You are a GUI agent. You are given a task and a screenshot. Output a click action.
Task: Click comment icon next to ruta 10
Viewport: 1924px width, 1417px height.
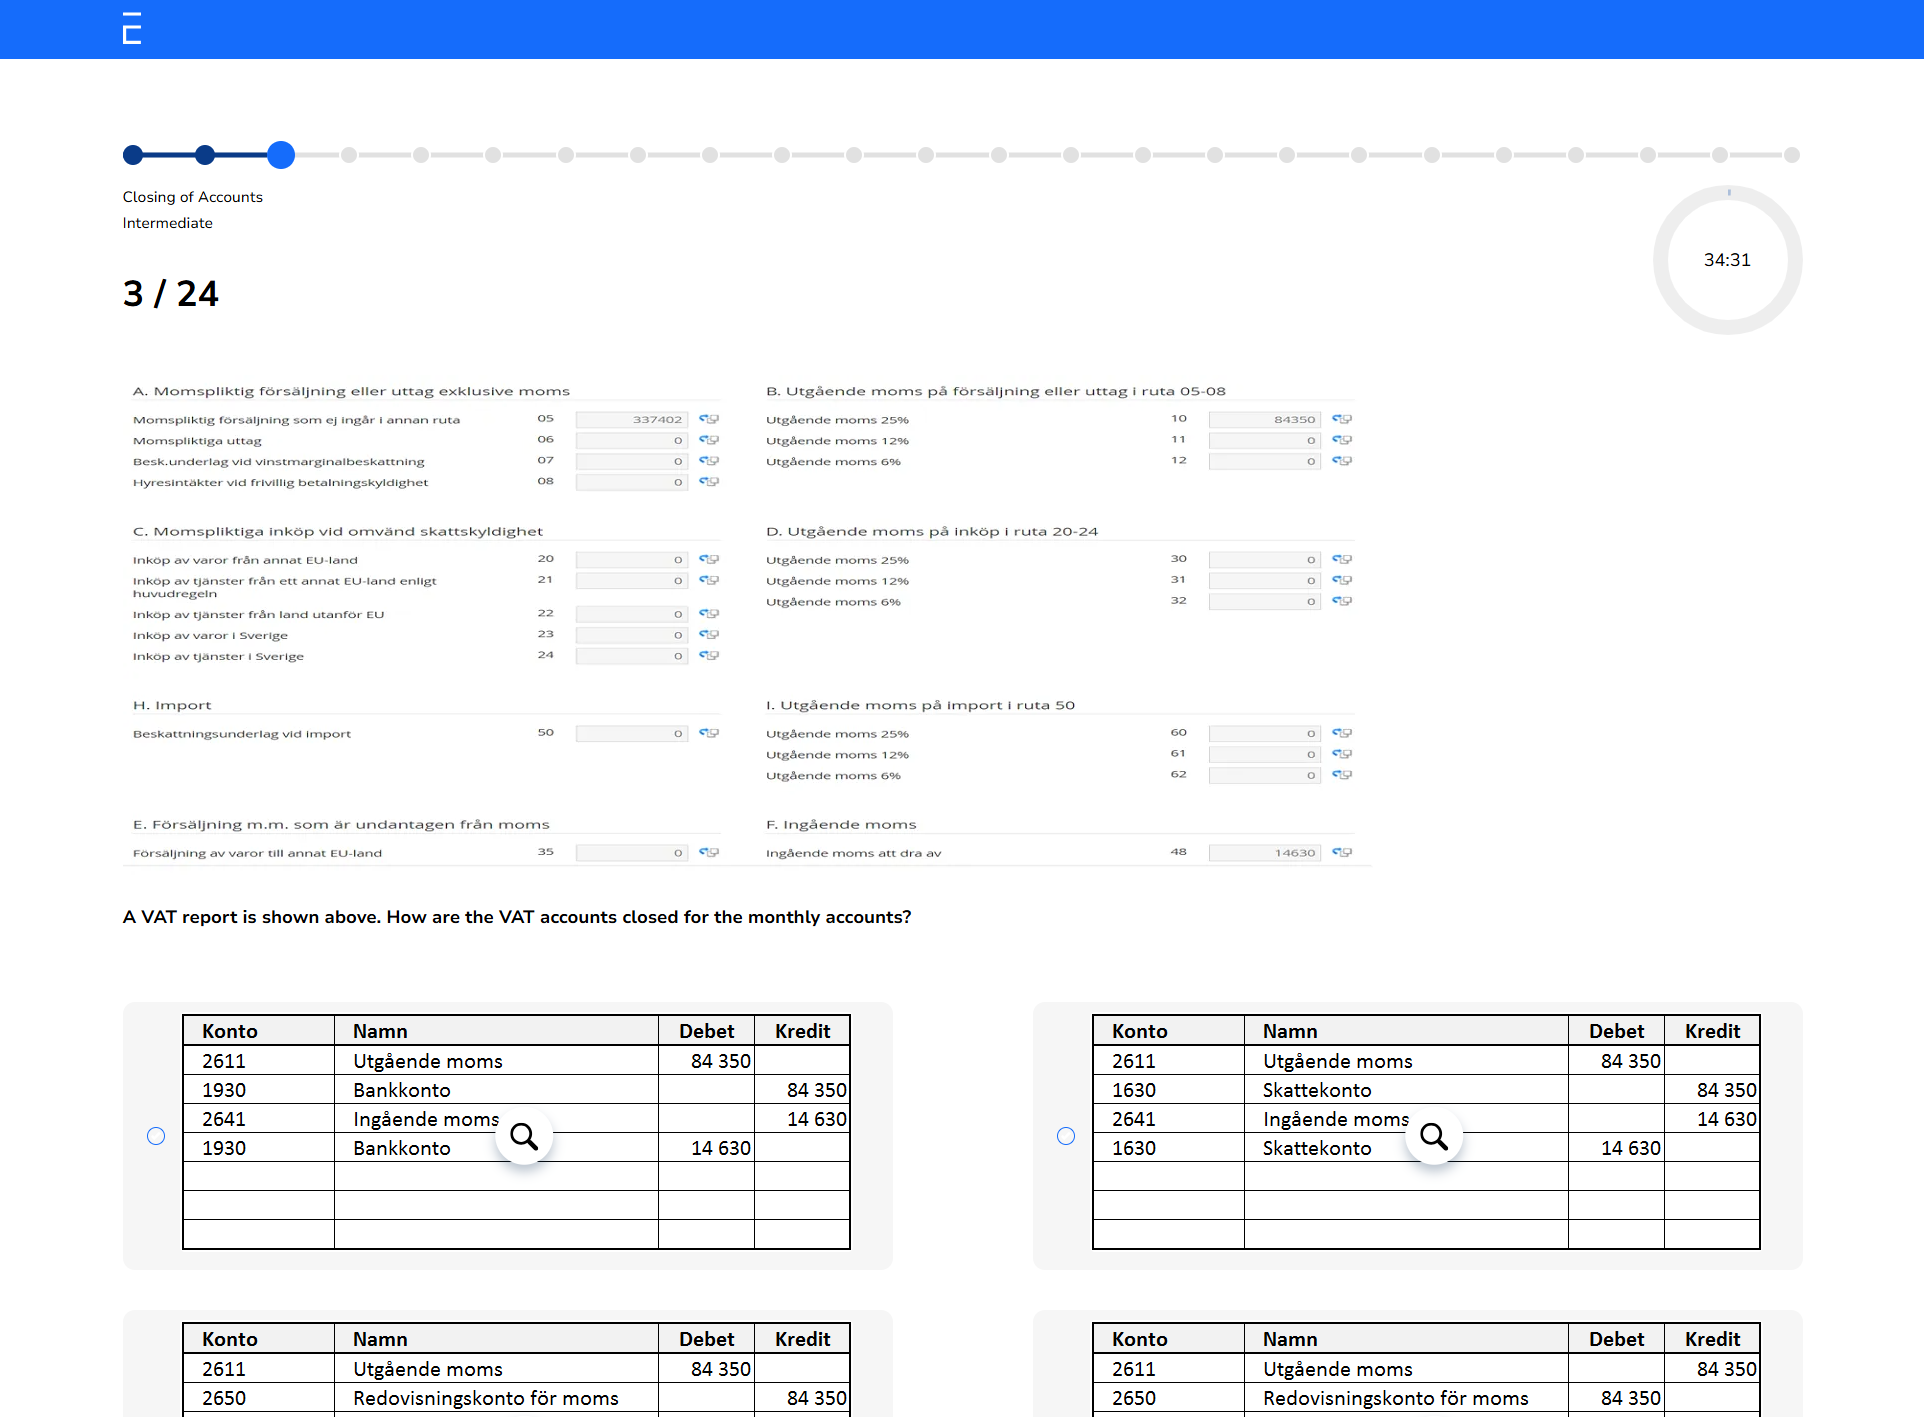click(1342, 419)
